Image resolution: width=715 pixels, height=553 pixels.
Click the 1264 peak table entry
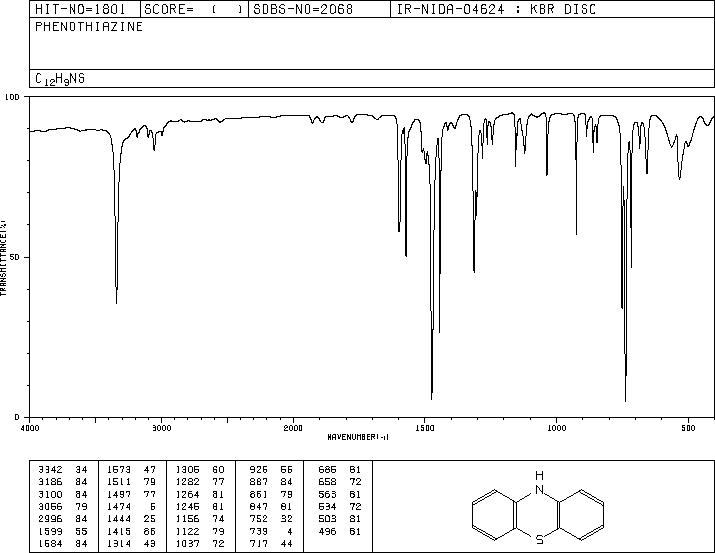(x=200, y=494)
